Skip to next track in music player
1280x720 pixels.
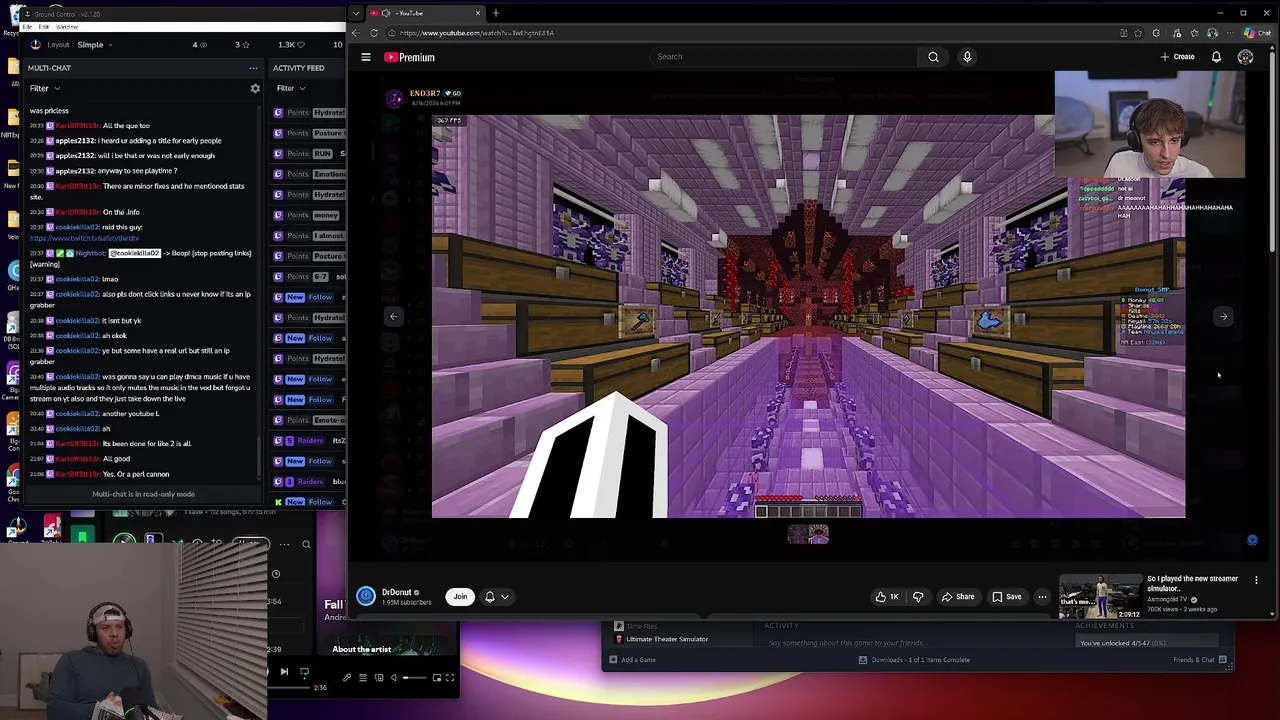(x=284, y=672)
